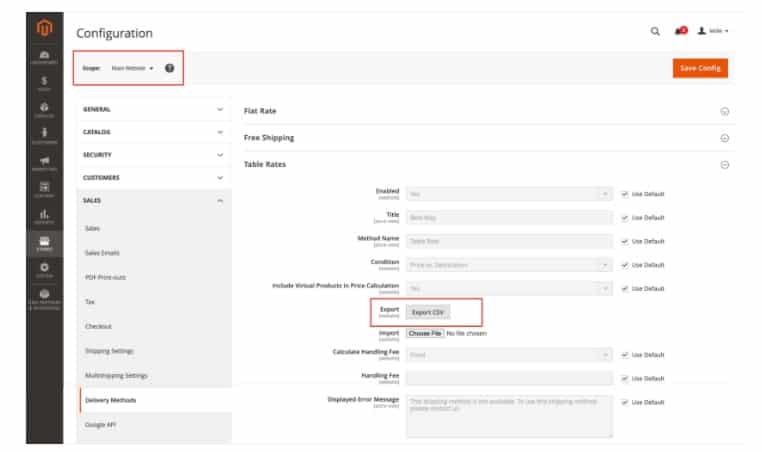762x452 pixels.
Task: Click the Displayed Error Message textarea
Action: 509,416
